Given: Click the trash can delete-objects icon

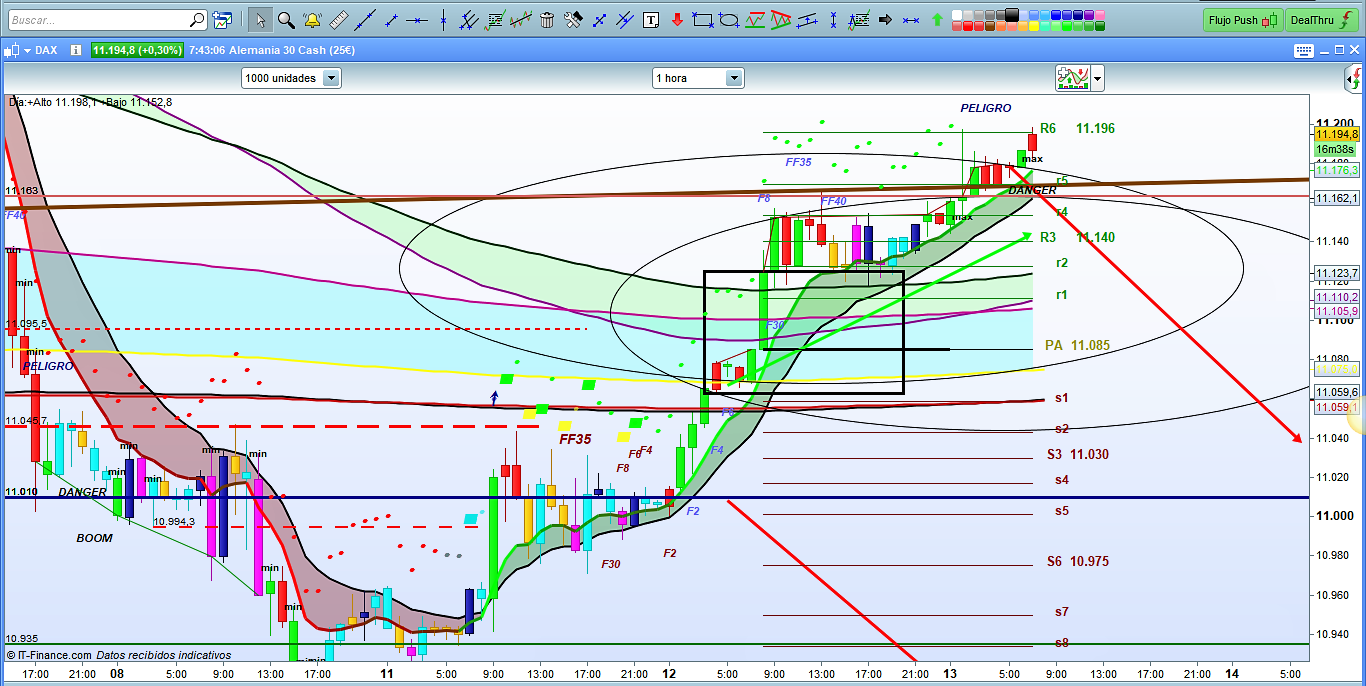Looking at the screenshot, I should tap(547, 20).
